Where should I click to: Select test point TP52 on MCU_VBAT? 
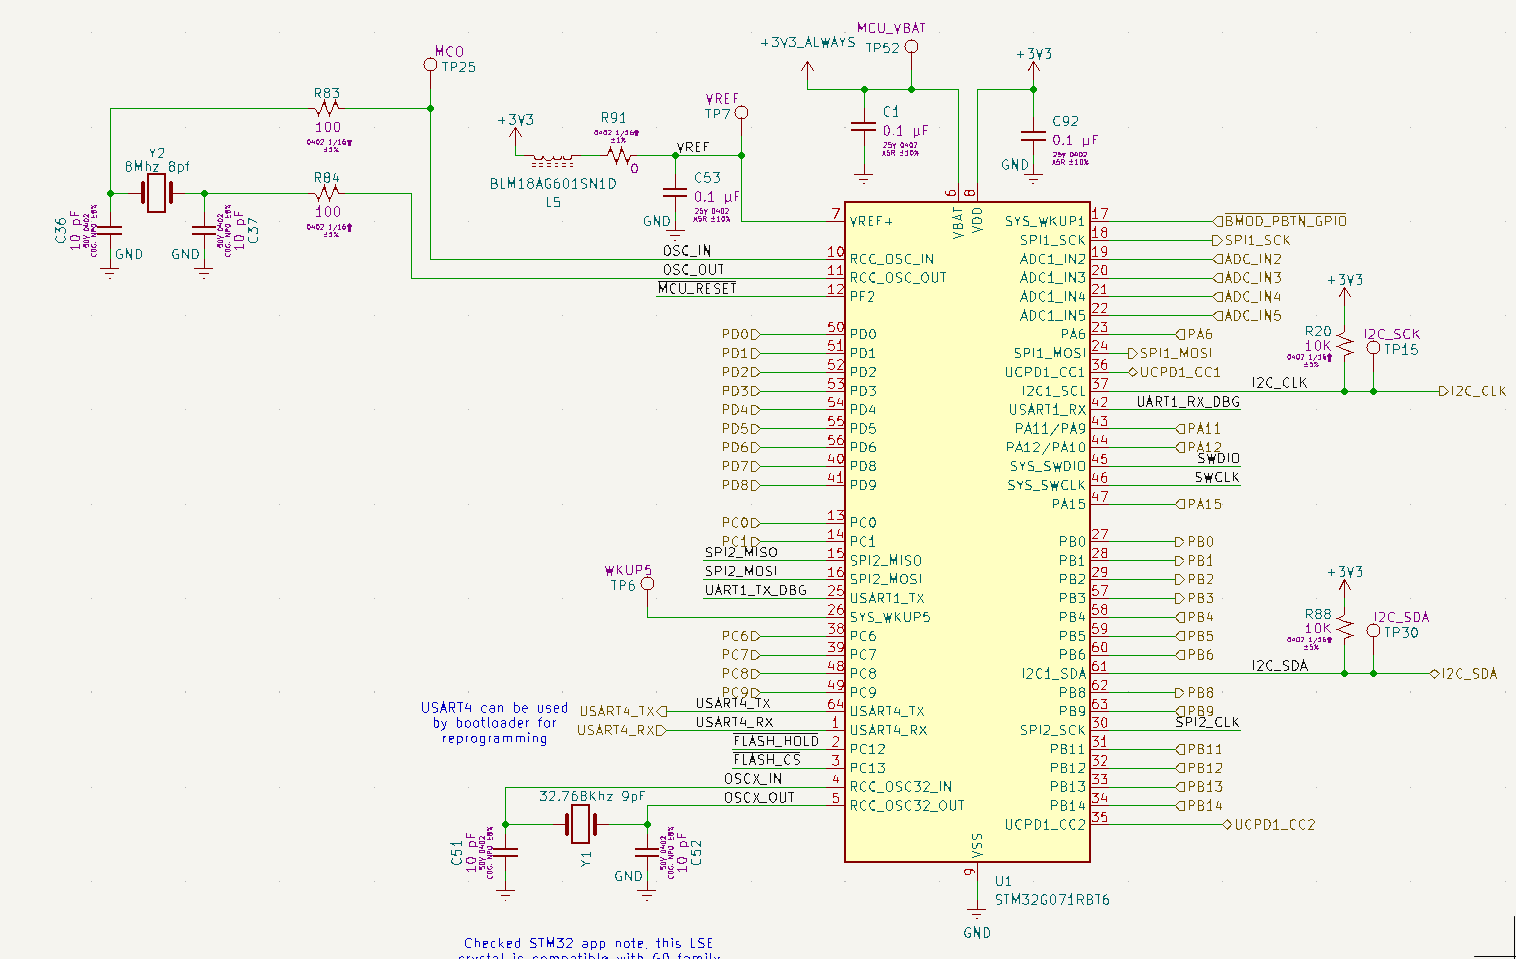click(x=910, y=45)
